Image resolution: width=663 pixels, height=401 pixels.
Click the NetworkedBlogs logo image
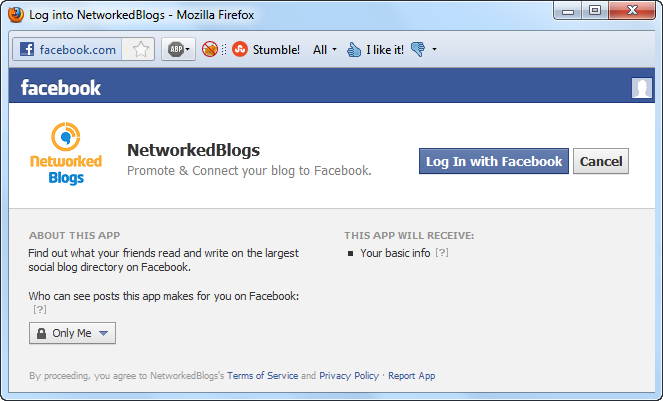point(66,154)
